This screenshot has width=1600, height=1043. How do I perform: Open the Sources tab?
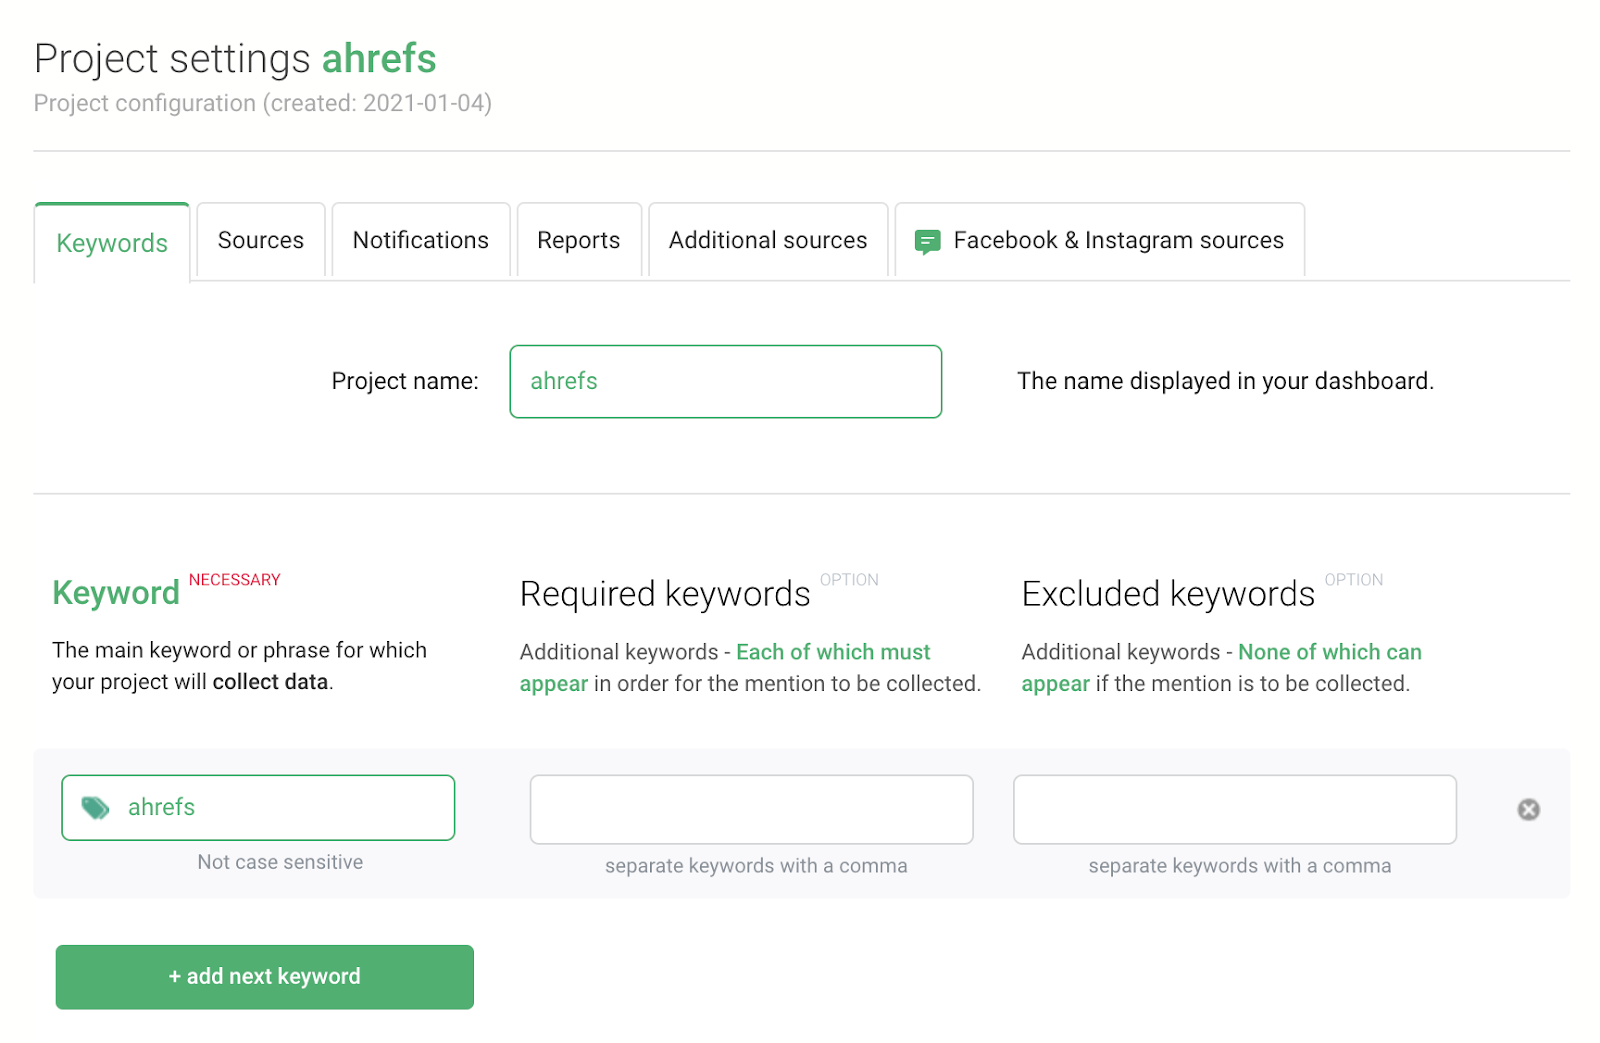[261, 241]
